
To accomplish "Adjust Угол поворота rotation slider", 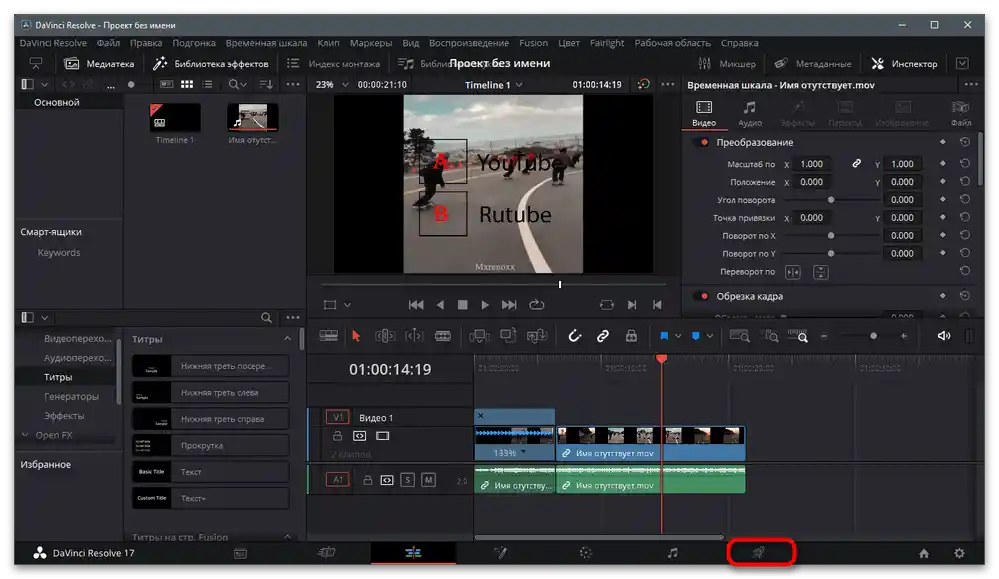I will [x=831, y=200].
